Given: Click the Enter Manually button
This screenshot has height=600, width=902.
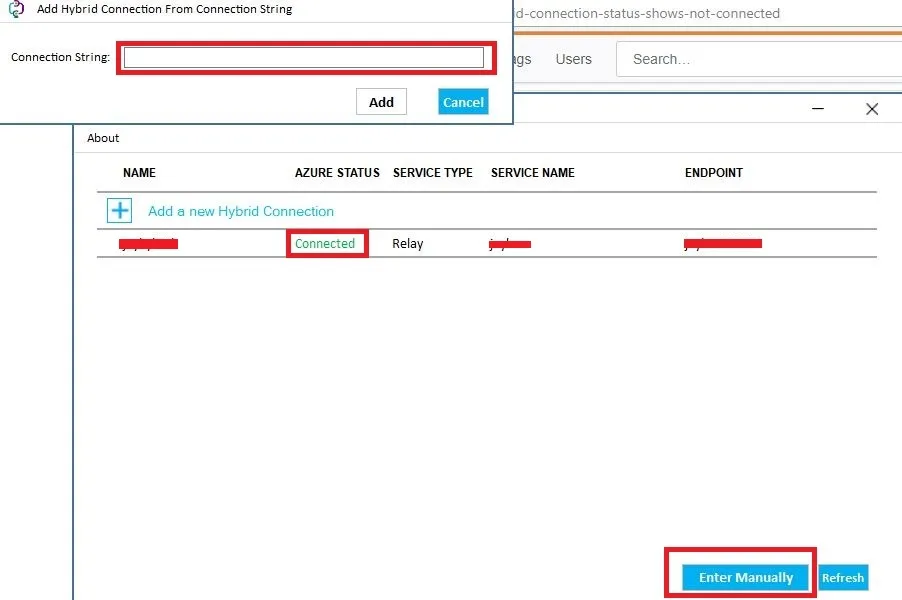Looking at the screenshot, I should [x=746, y=578].
